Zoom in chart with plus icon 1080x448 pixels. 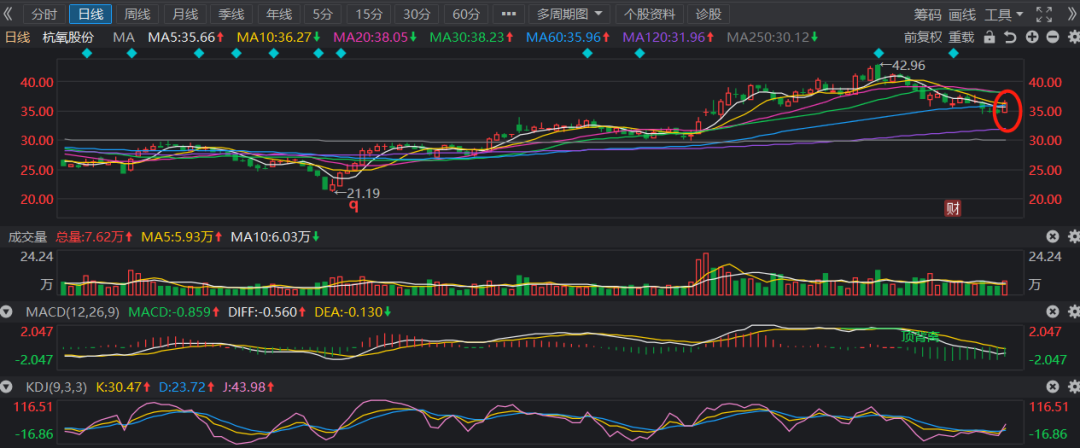pyautogui.click(x=1031, y=37)
